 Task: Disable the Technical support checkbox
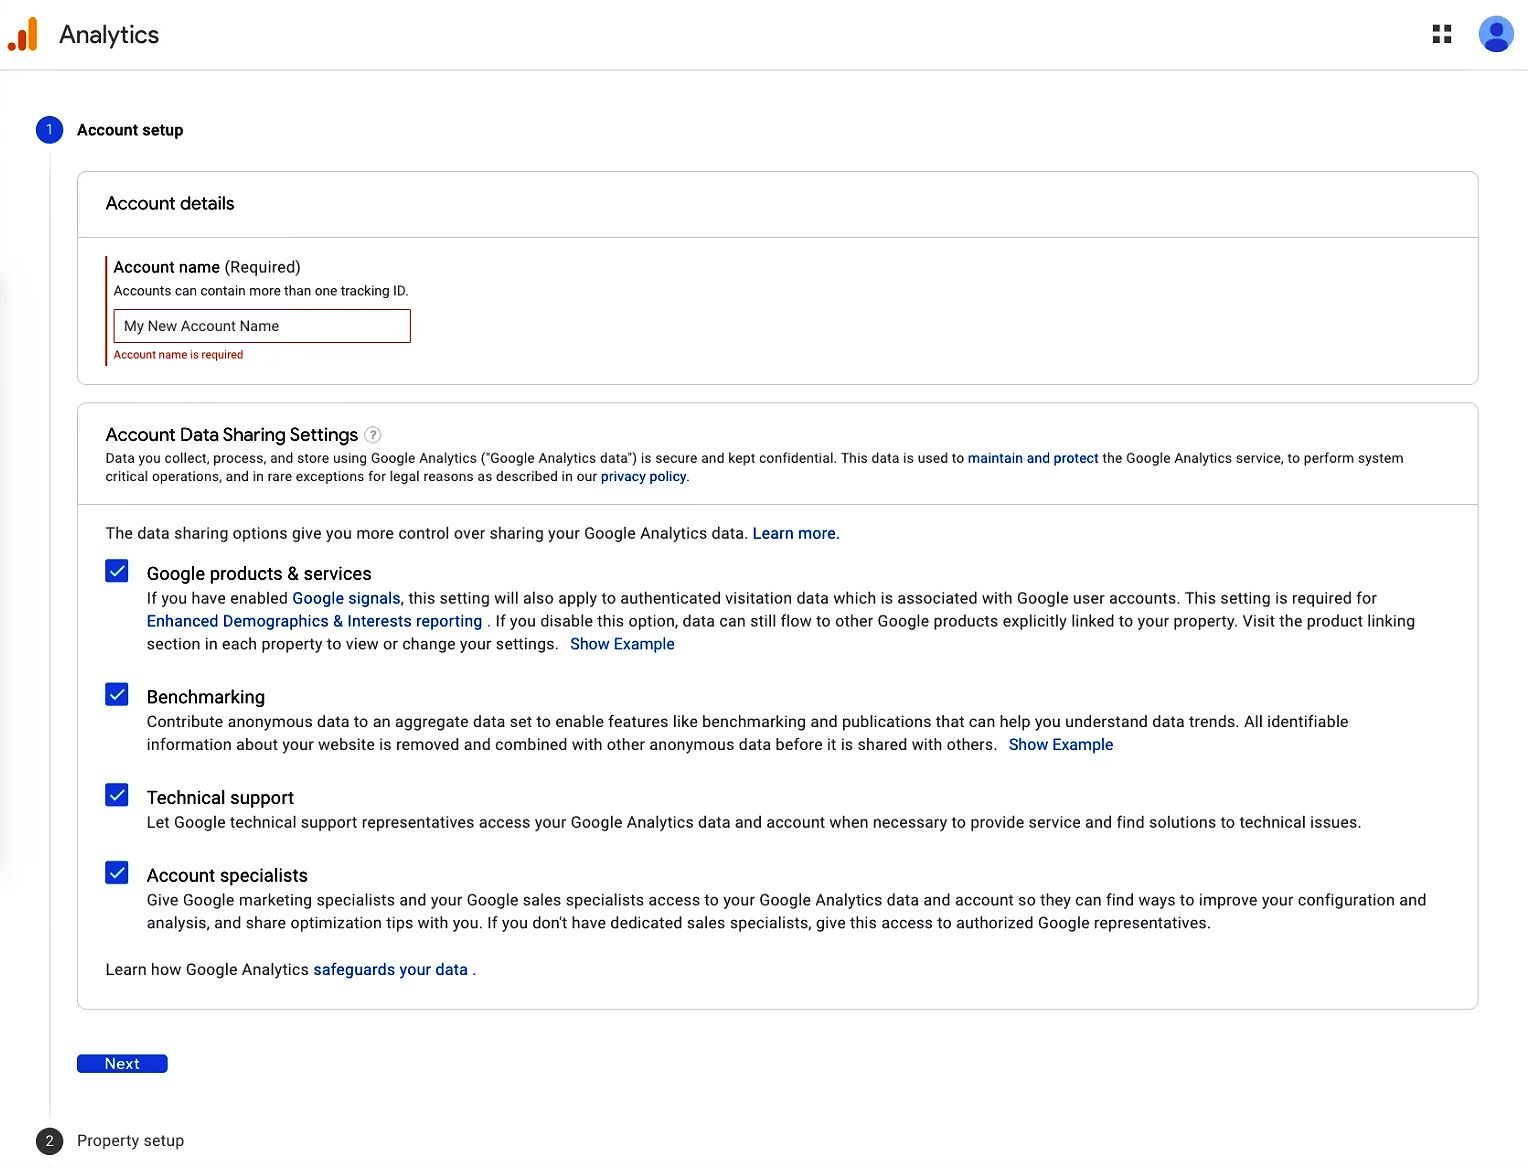point(117,795)
